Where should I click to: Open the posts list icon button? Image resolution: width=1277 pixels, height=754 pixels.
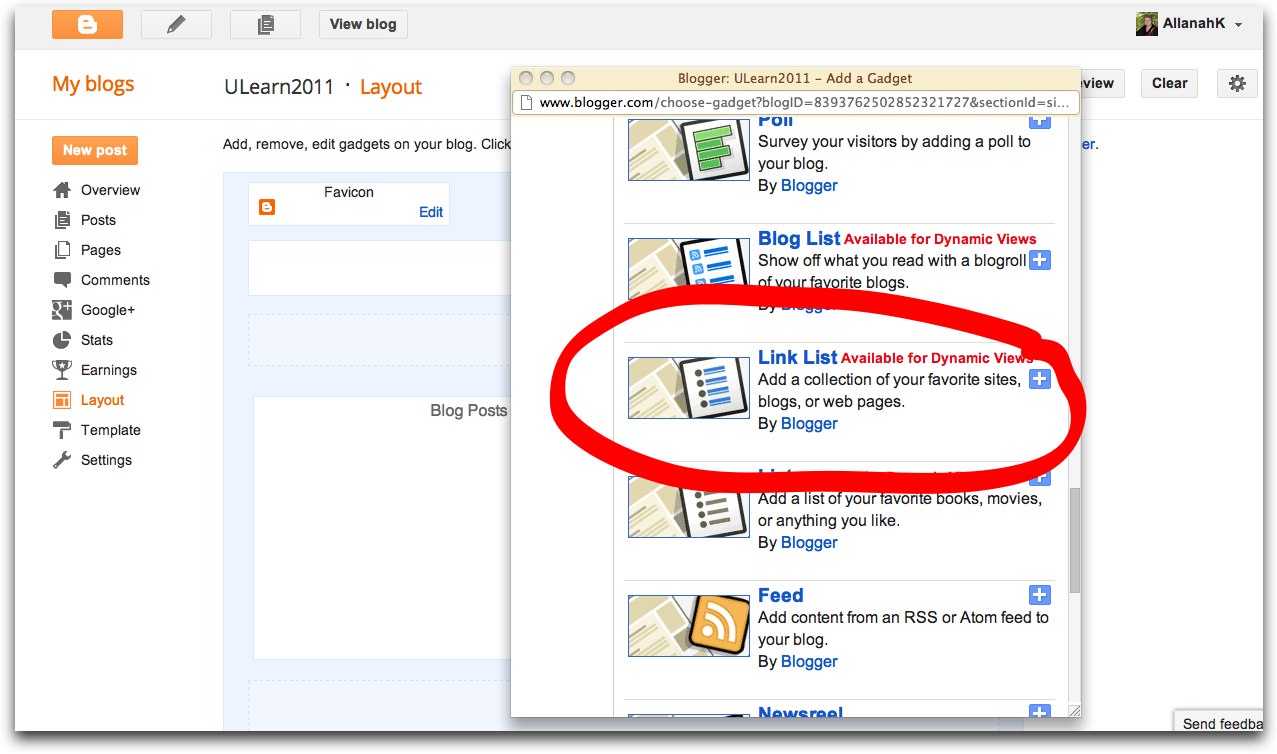[x=265, y=24]
